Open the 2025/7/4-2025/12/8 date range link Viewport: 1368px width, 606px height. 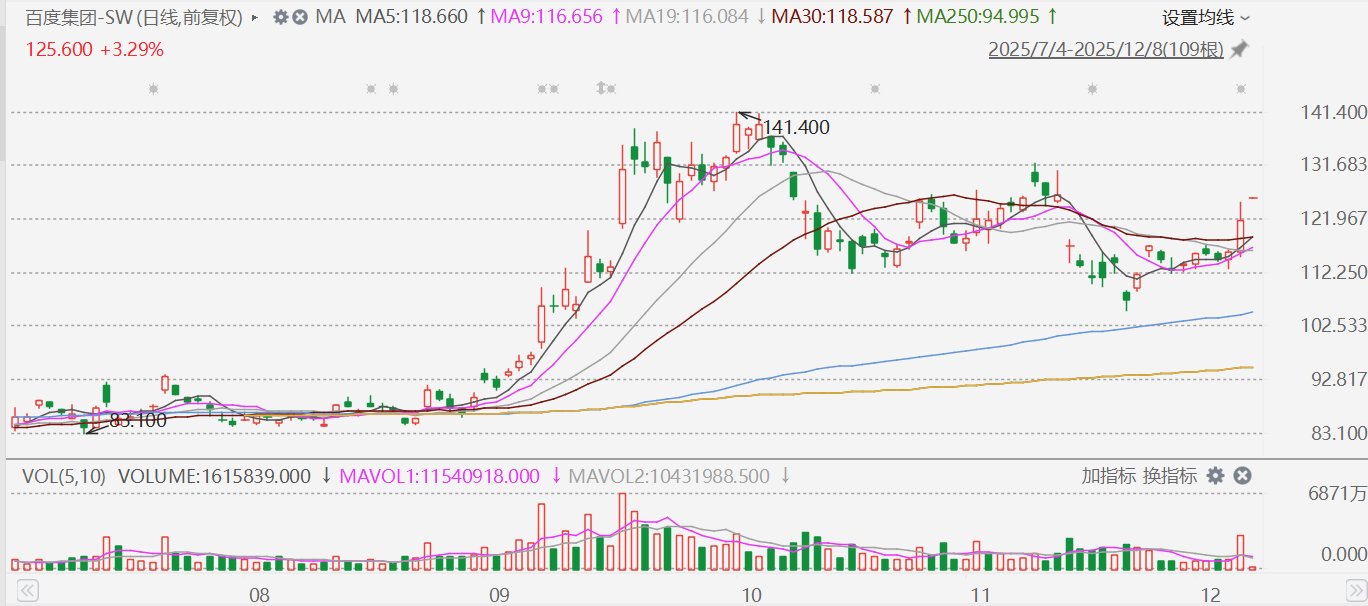point(1105,49)
